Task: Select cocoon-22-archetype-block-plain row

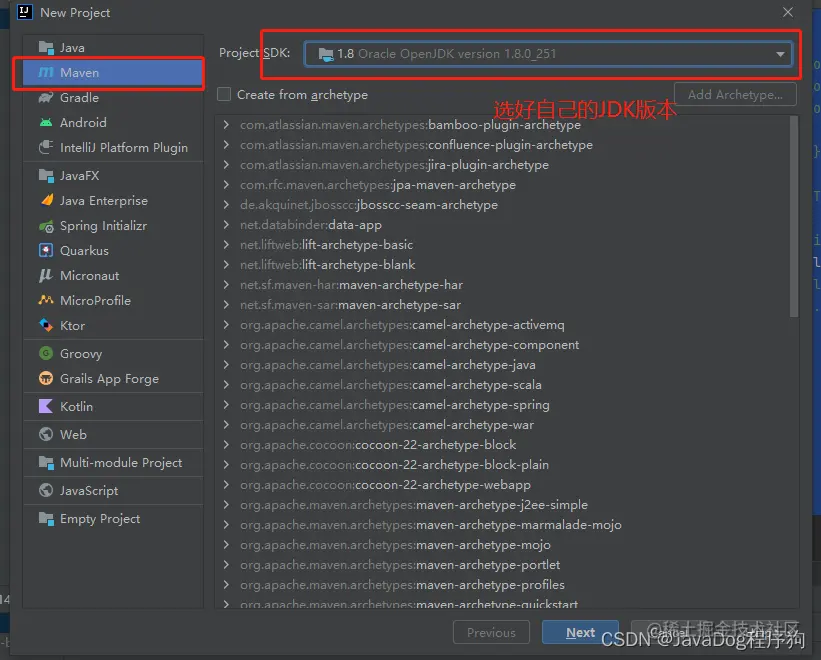Action: (503, 465)
